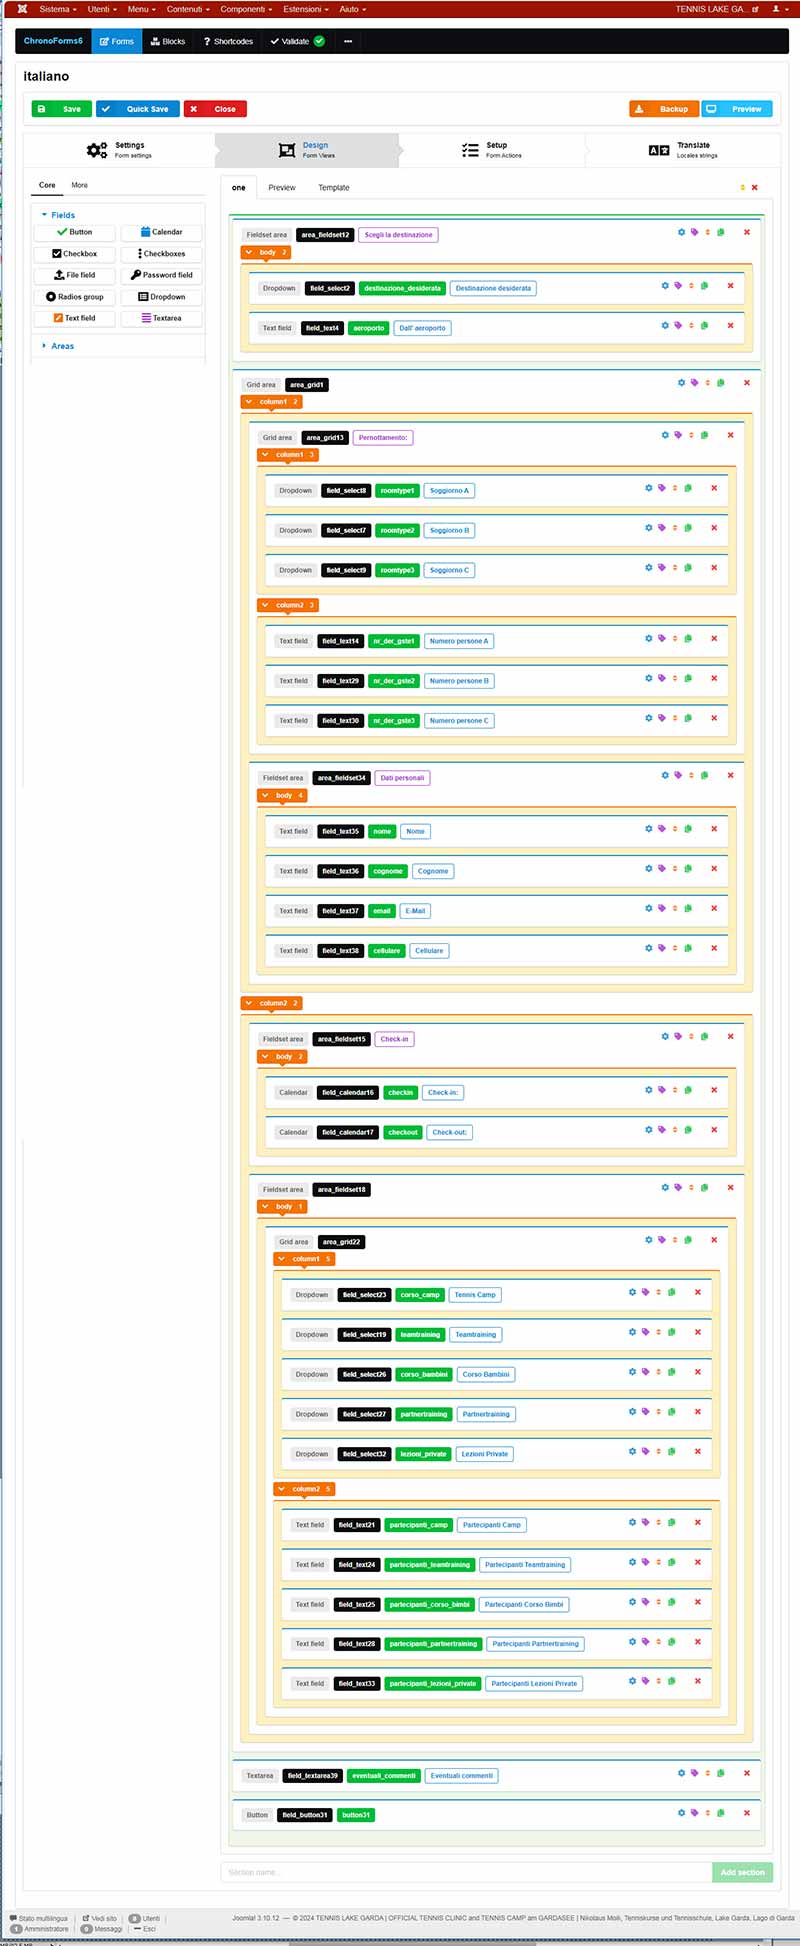Click the tag icon on partecipanti_corso_bimbi row

645,1602
